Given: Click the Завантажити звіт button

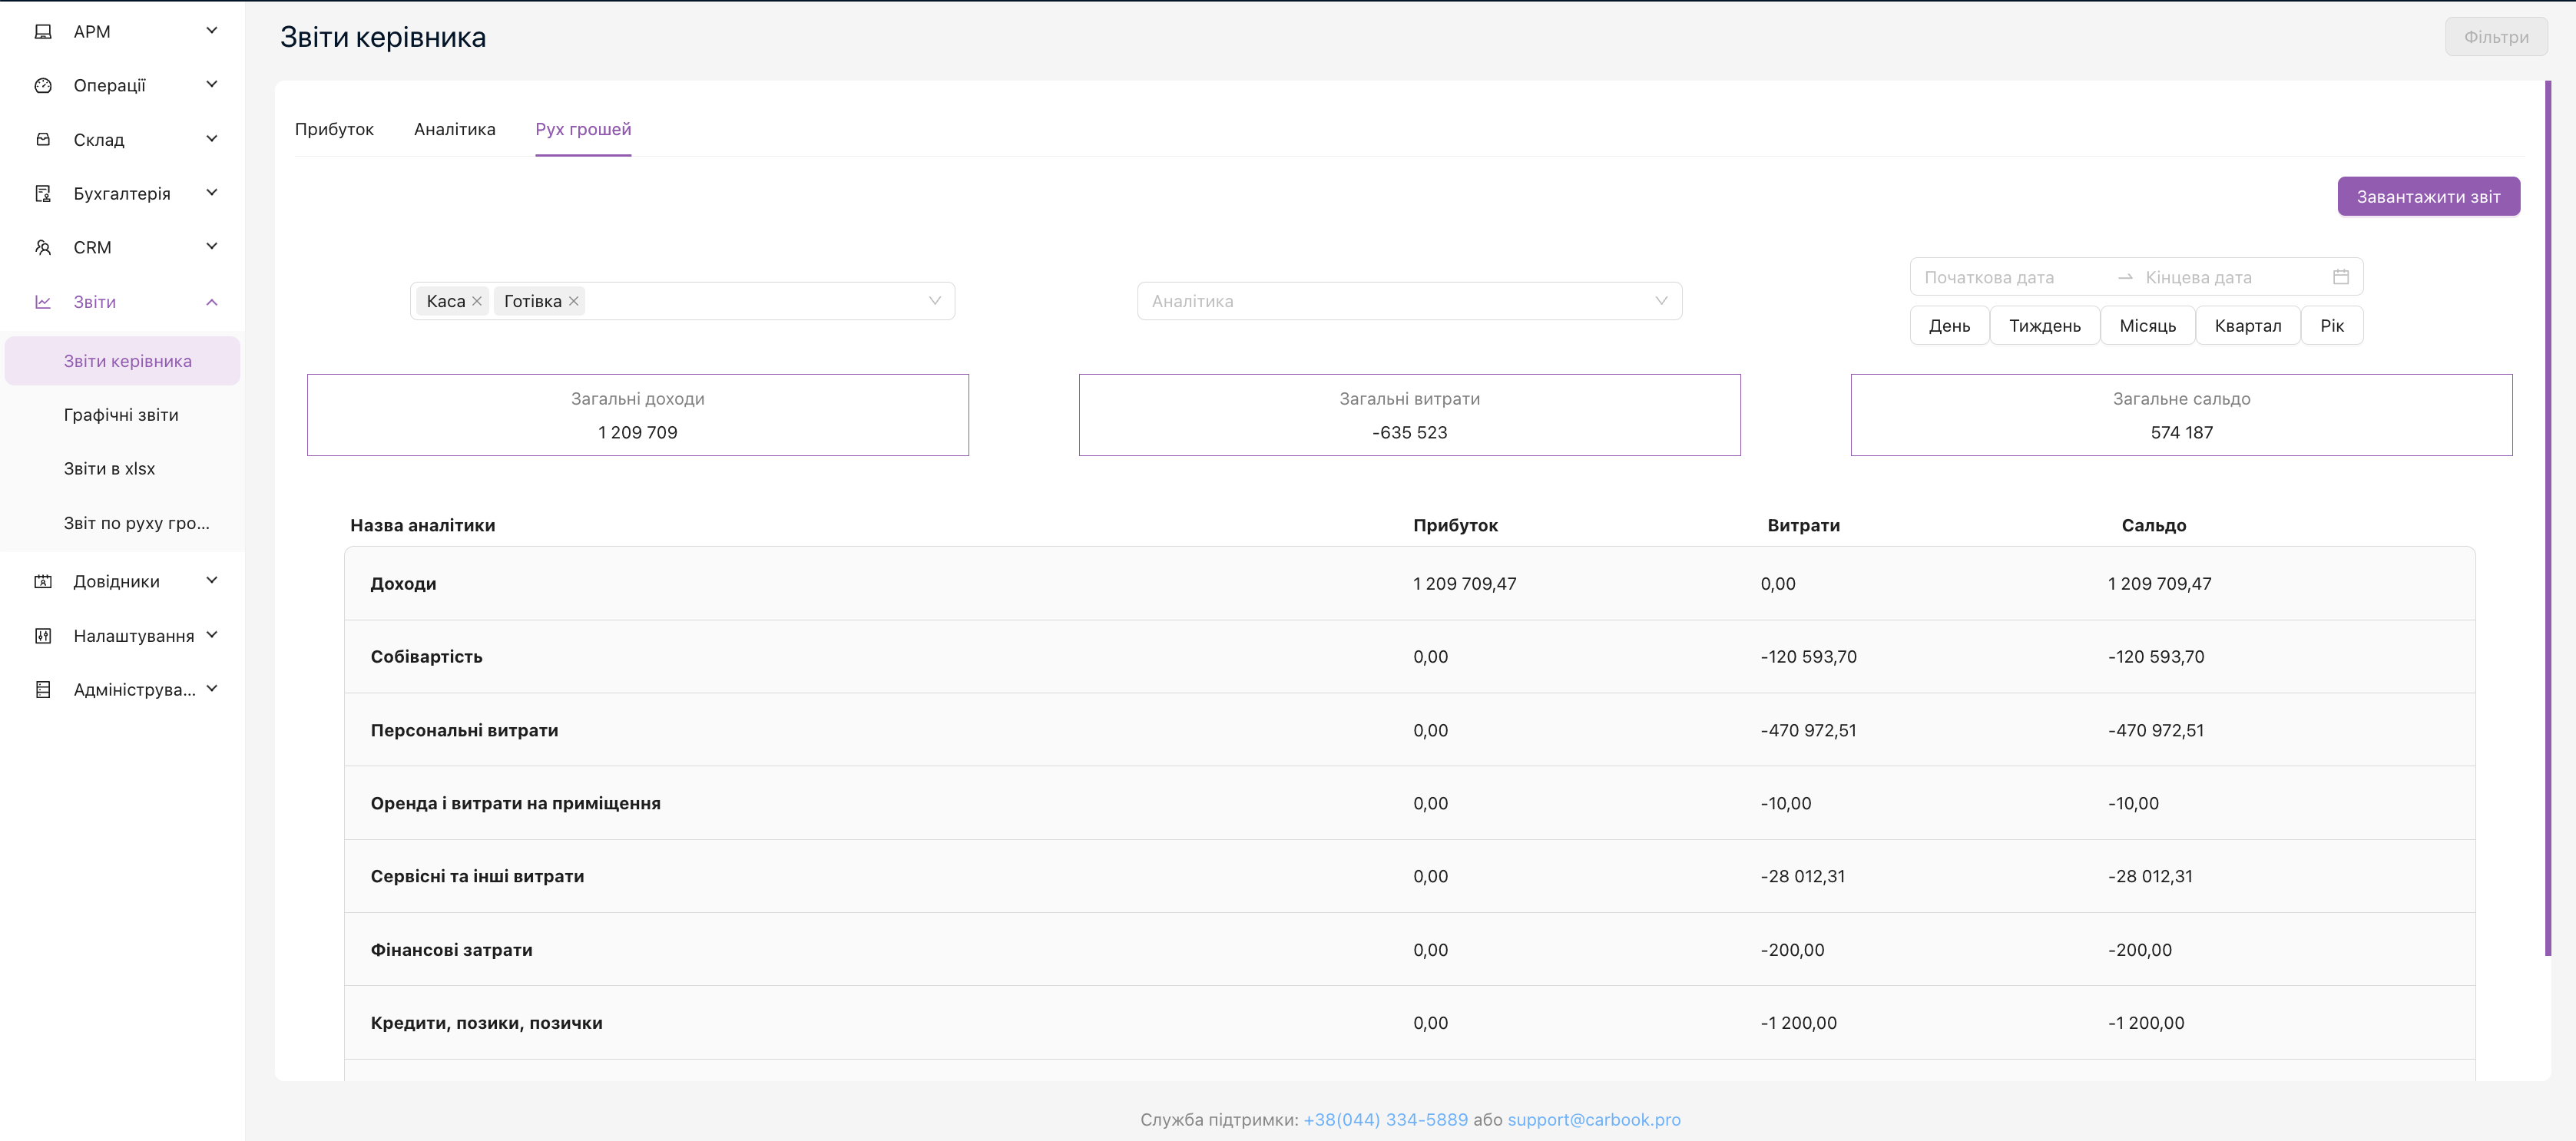Looking at the screenshot, I should tap(2428, 197).
